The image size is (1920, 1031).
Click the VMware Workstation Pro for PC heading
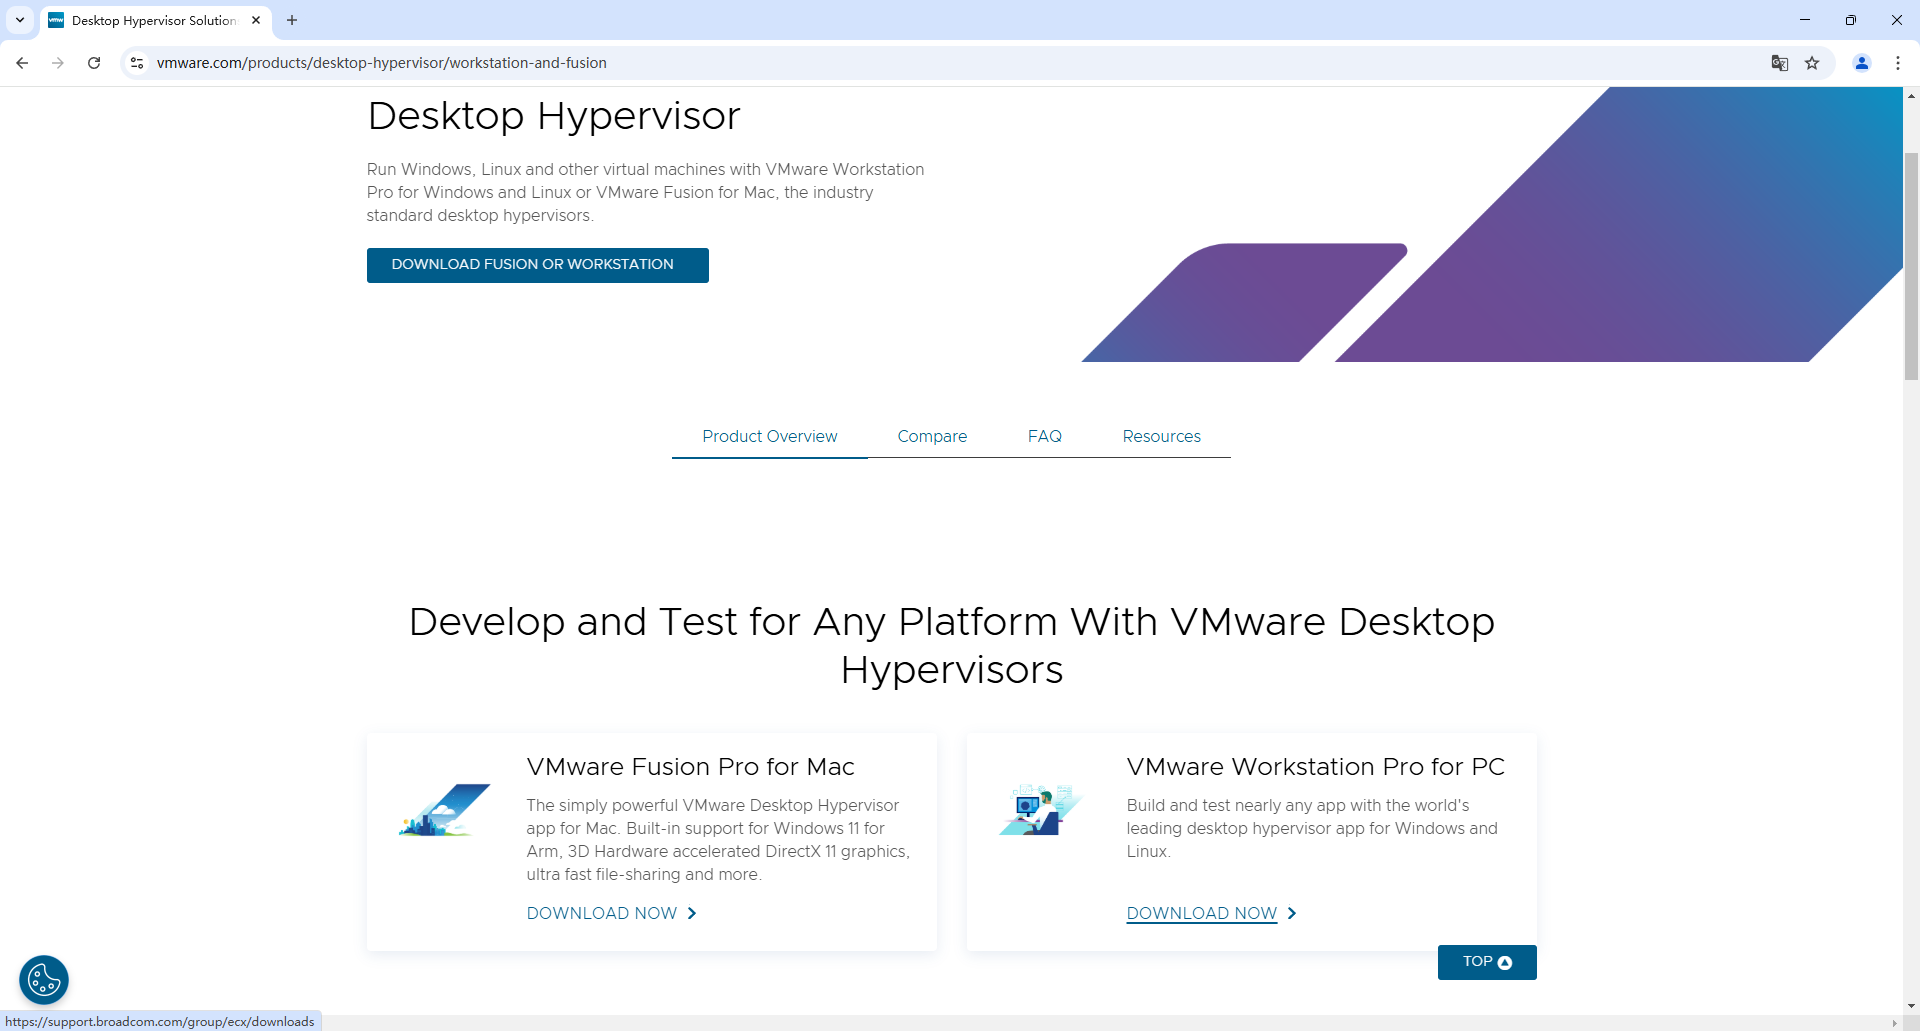click(x=1316, y=767)
